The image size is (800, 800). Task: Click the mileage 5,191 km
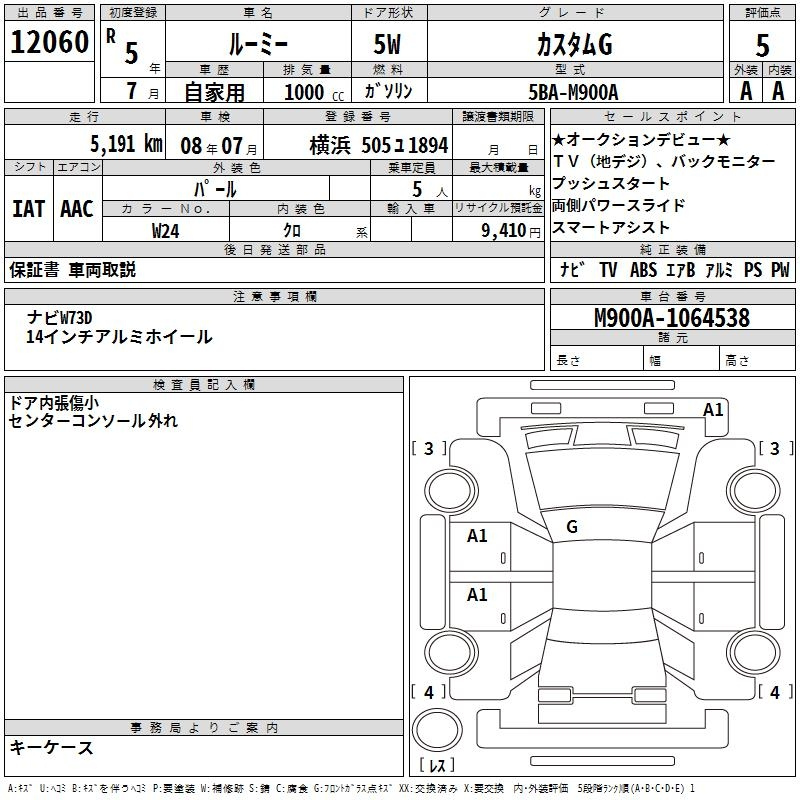[x=126, y=144]
